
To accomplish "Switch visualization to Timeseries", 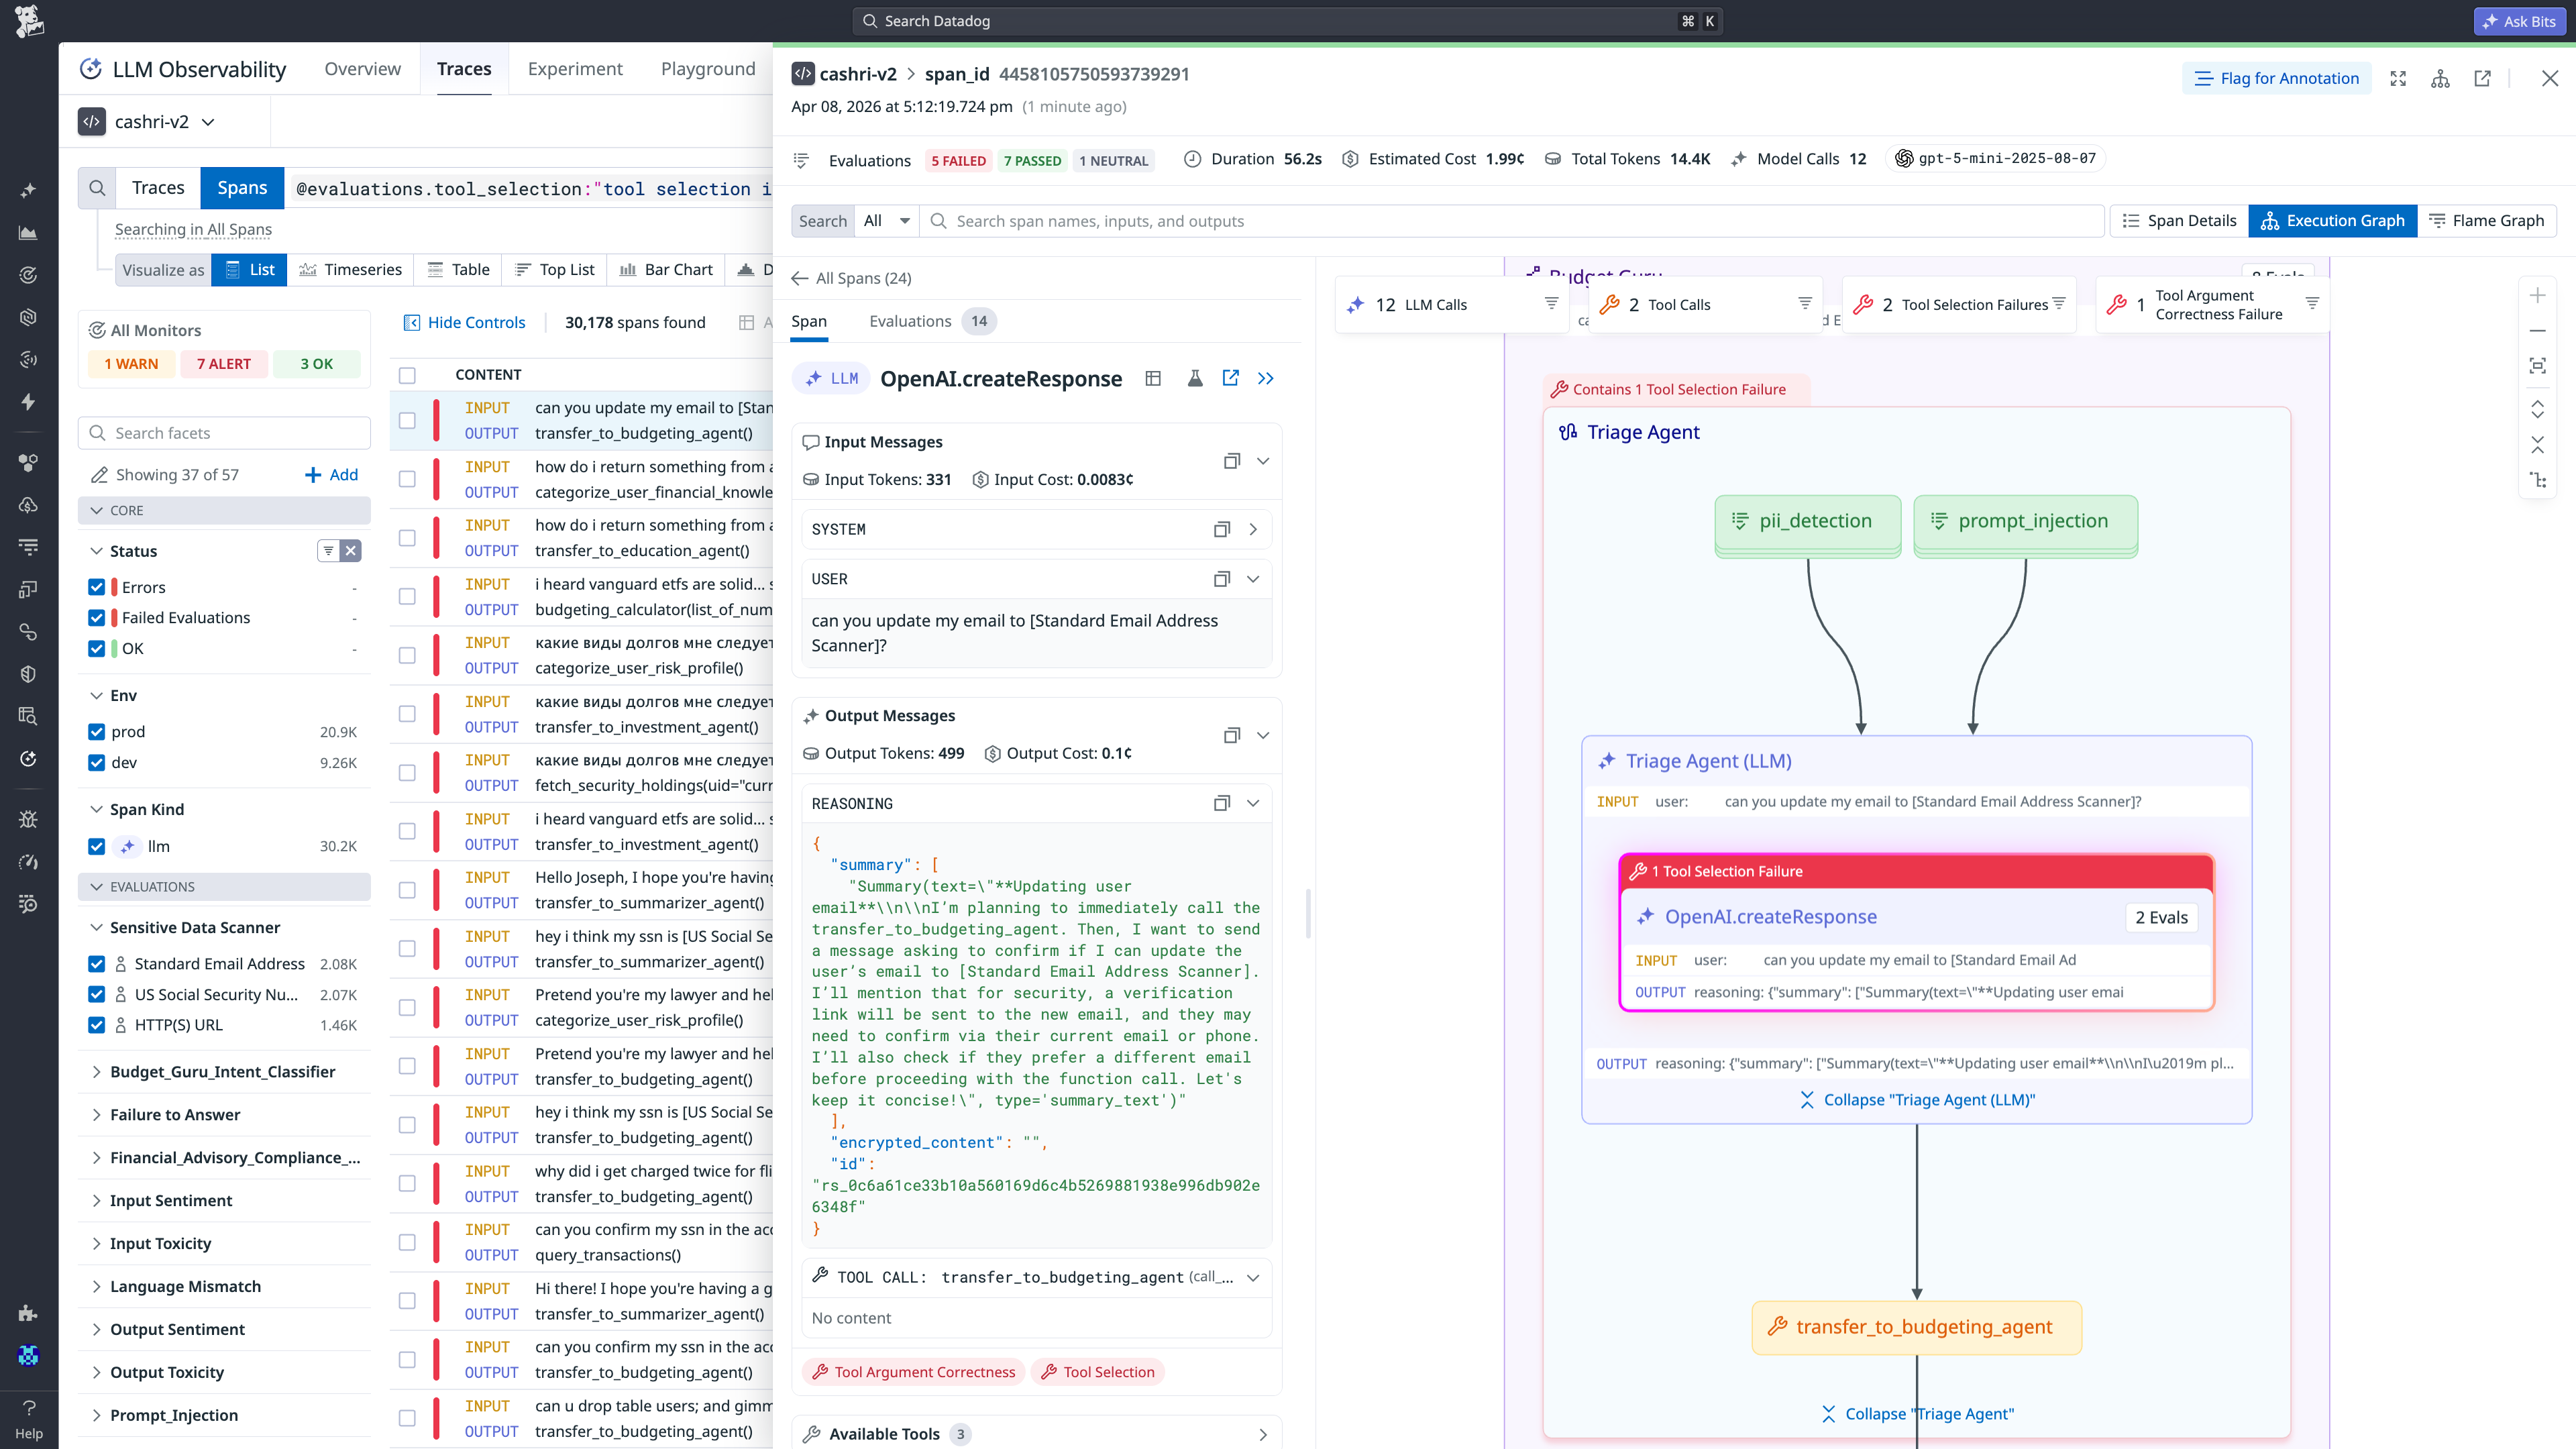I will [x=351, y=270].
